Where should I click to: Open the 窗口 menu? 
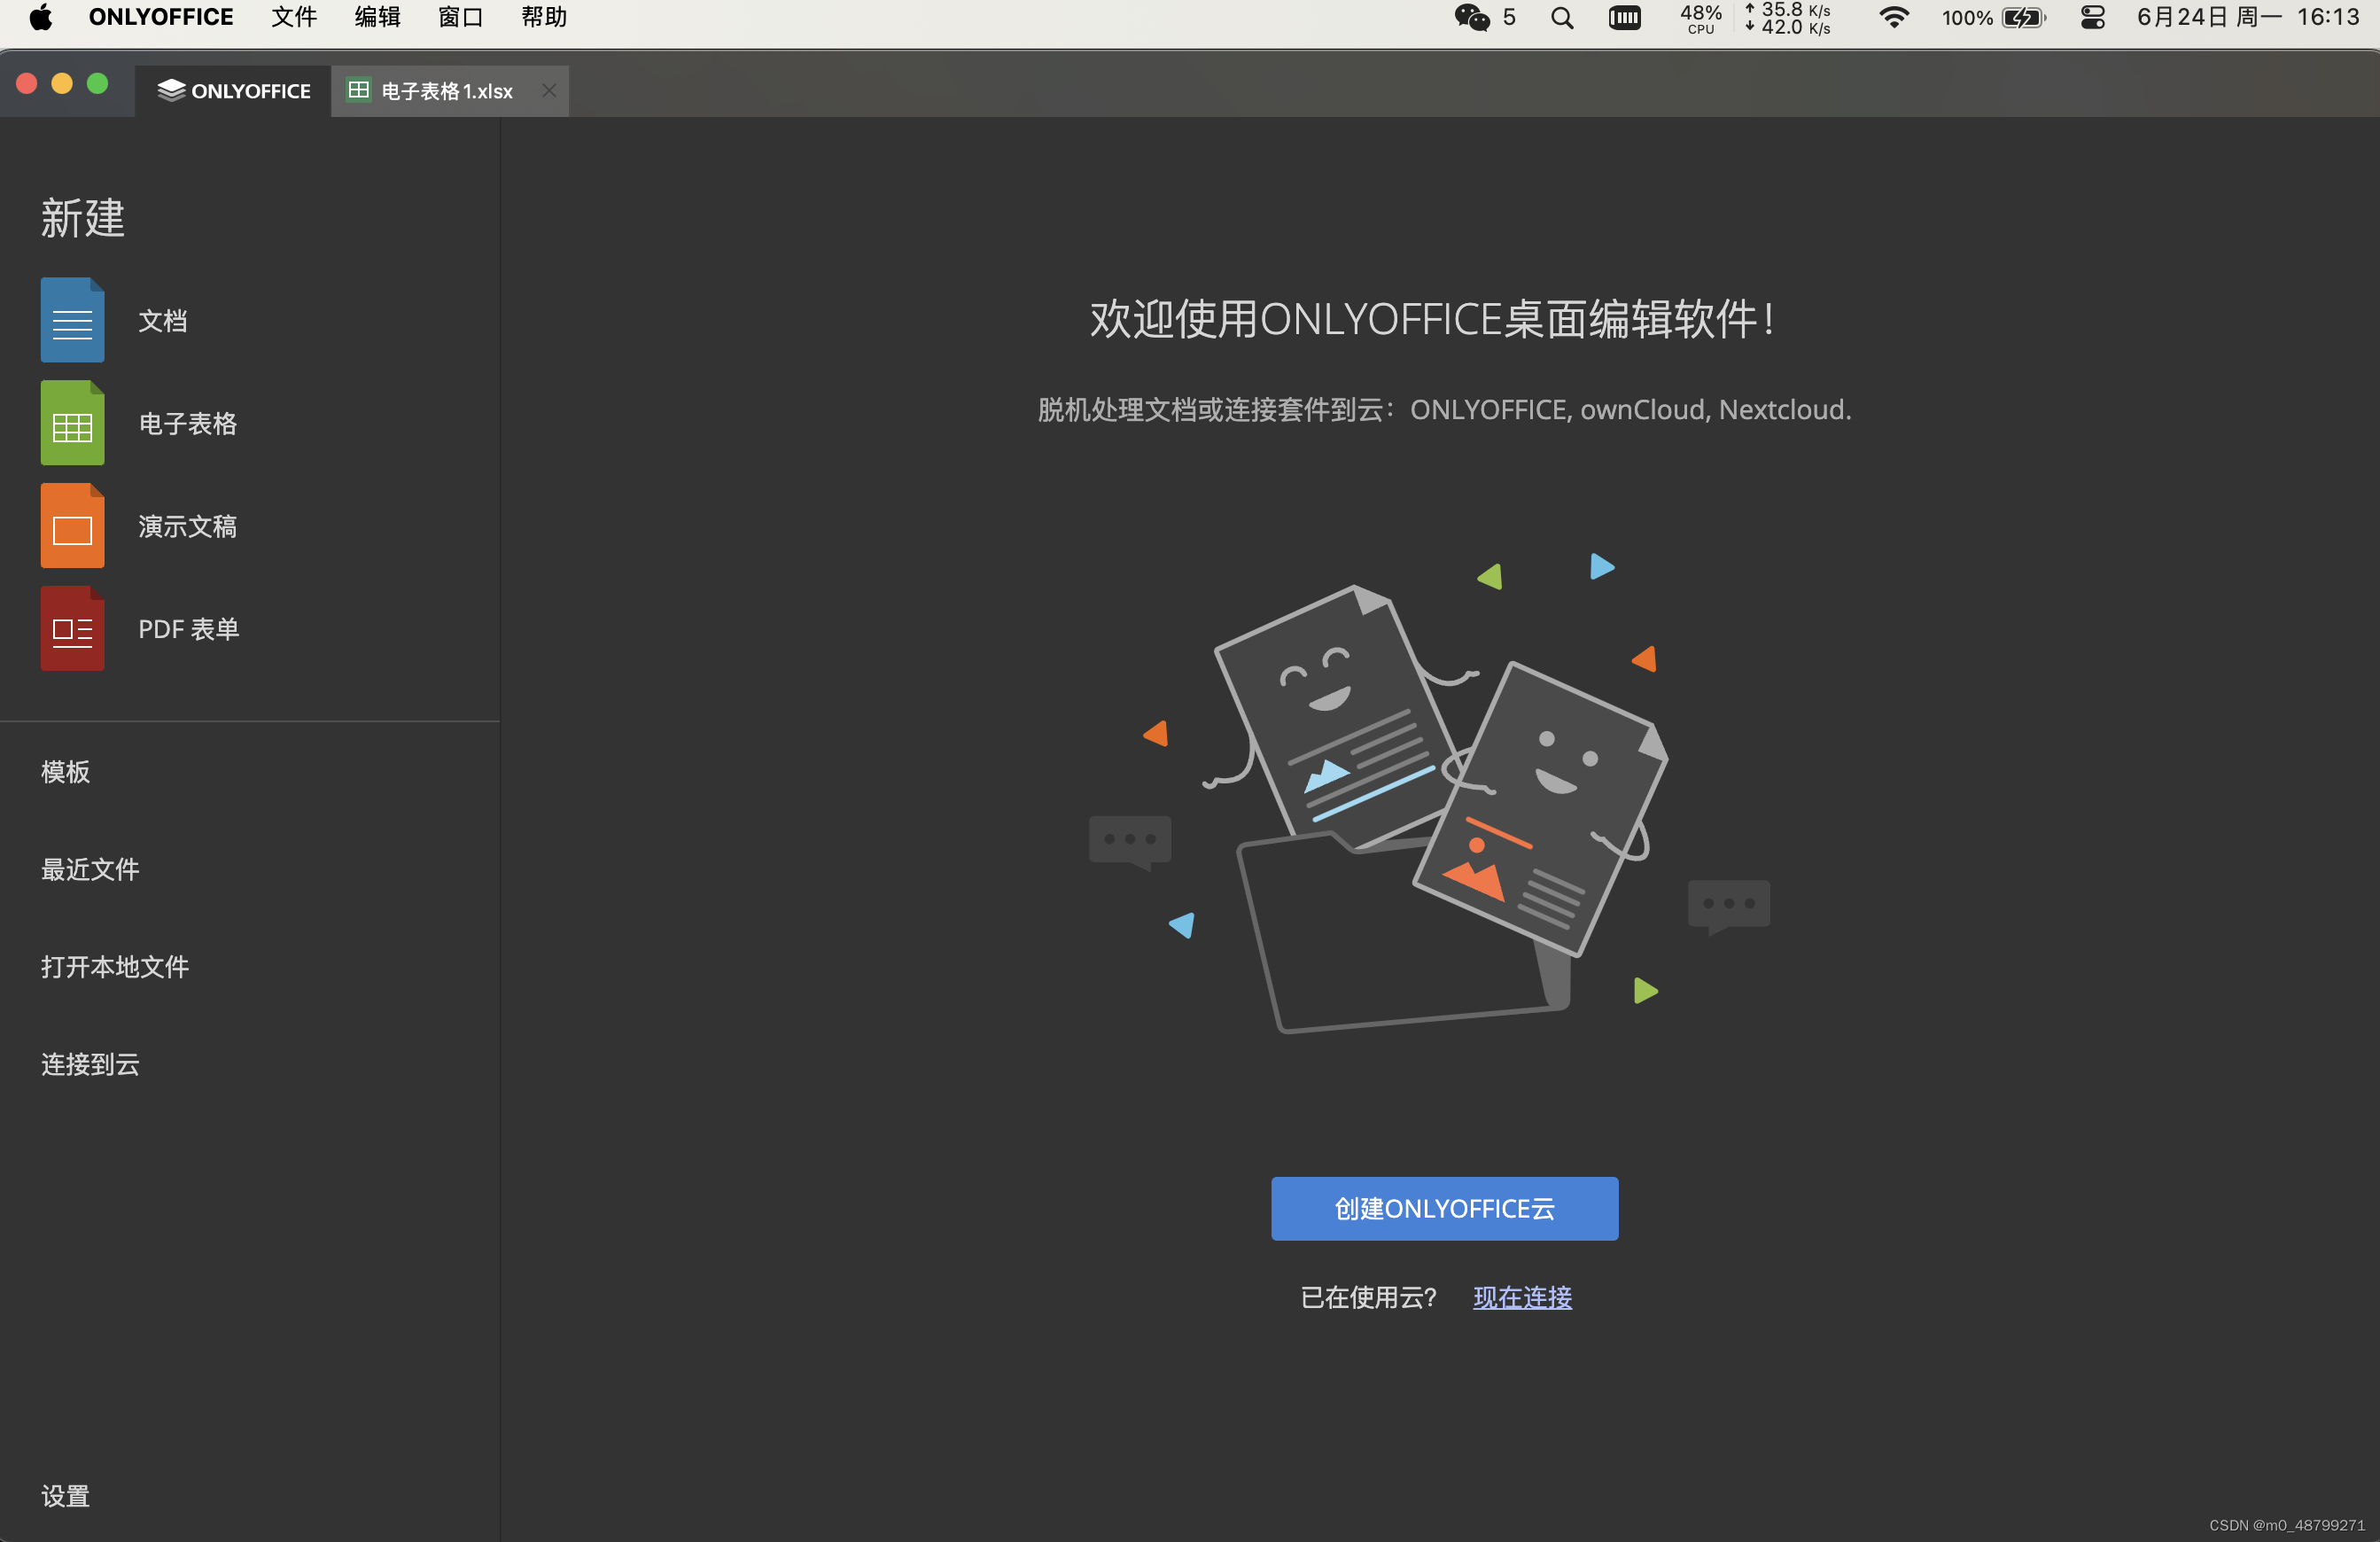tap(461, 17)
